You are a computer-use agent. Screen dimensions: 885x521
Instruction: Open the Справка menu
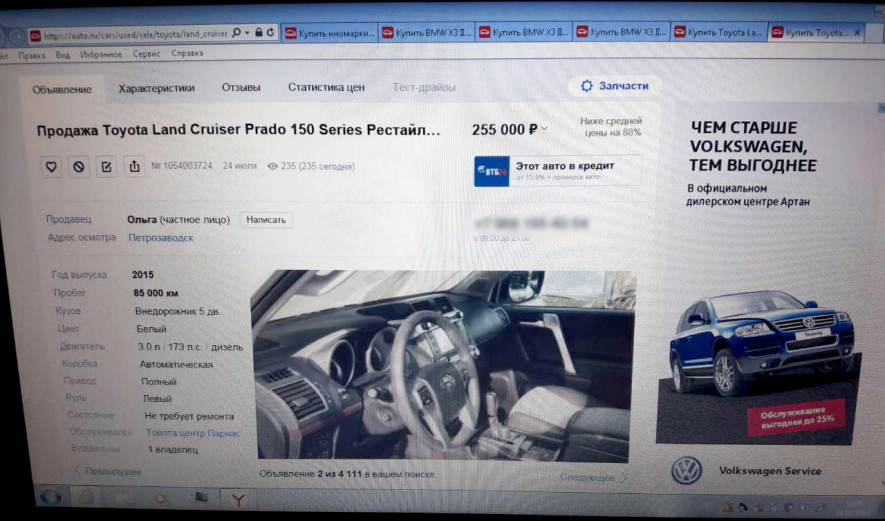pos(187,53)
